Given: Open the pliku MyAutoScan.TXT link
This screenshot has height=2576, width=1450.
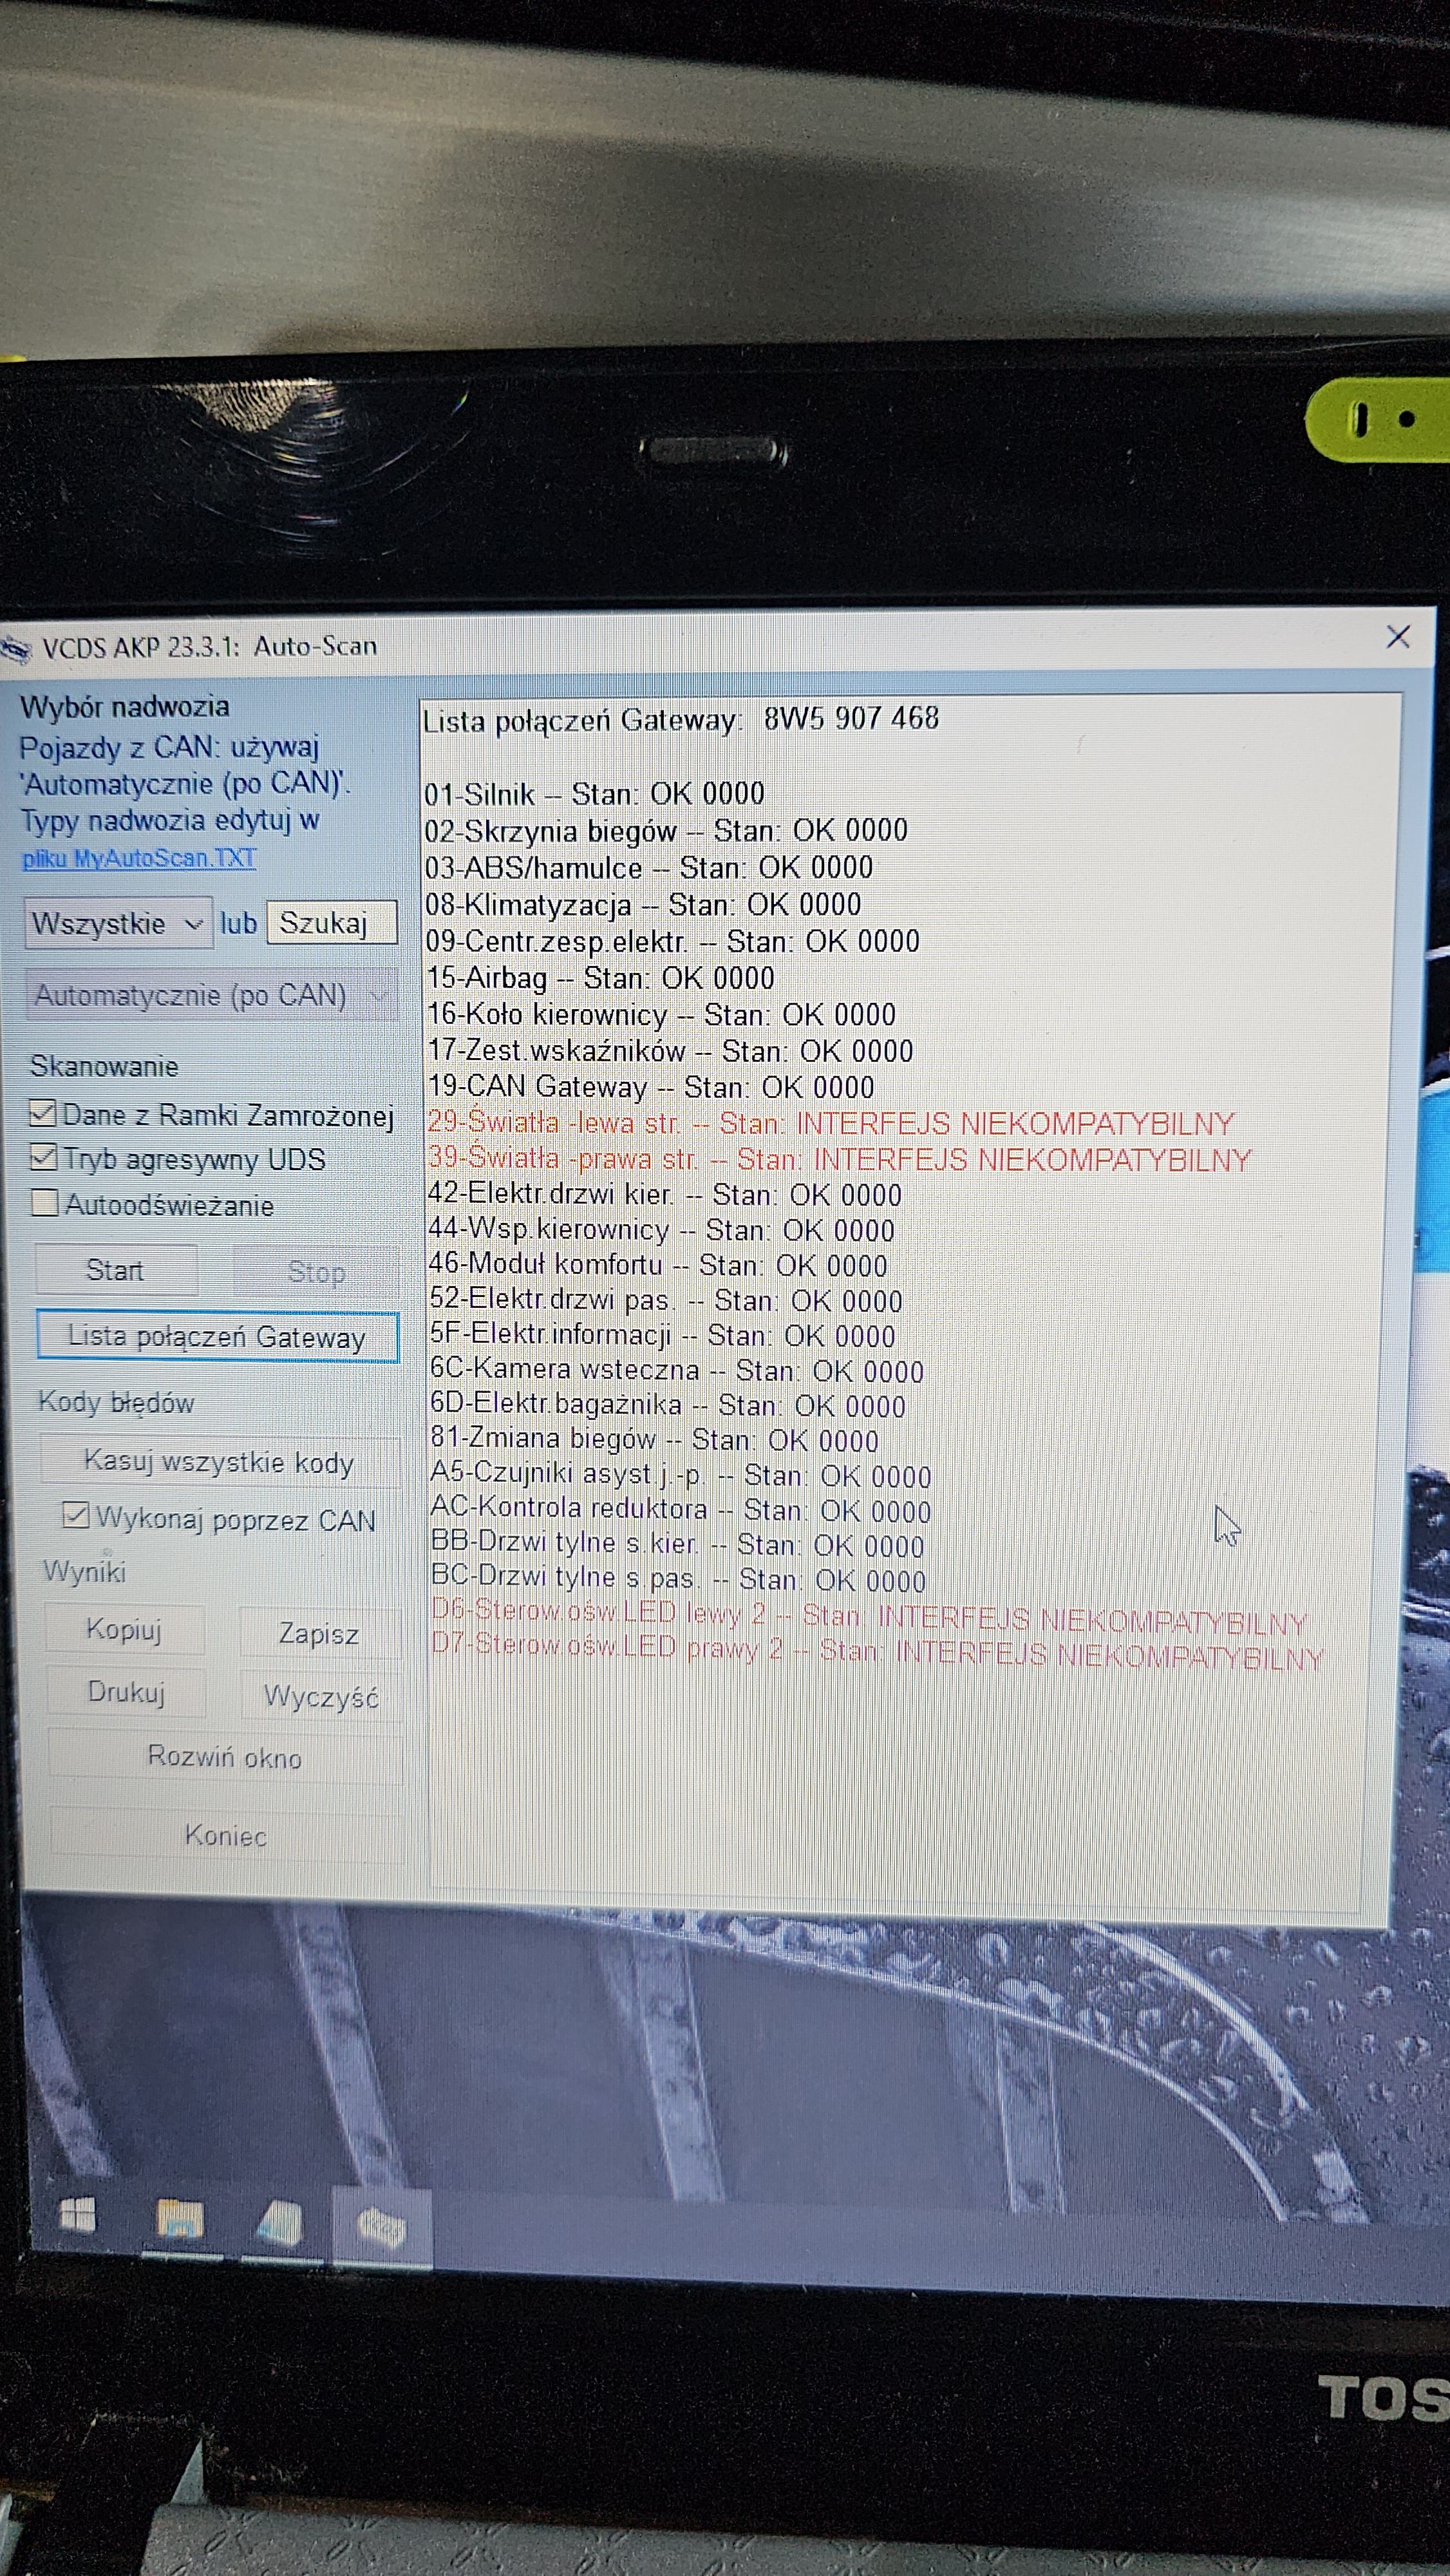Looking at the screenshot, I should [139, 858].
